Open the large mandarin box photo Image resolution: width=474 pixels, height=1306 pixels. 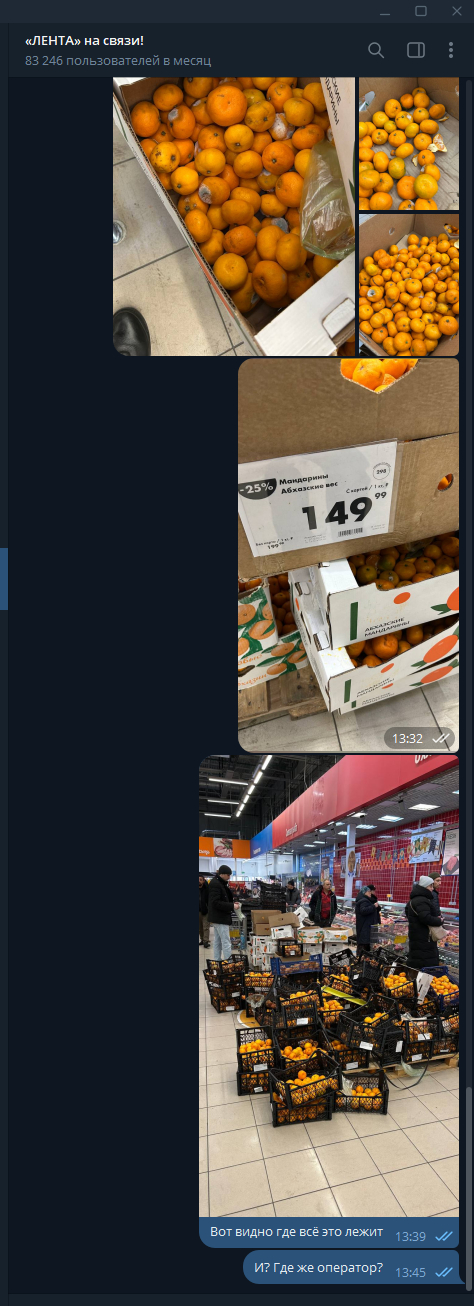coord(234,216)
